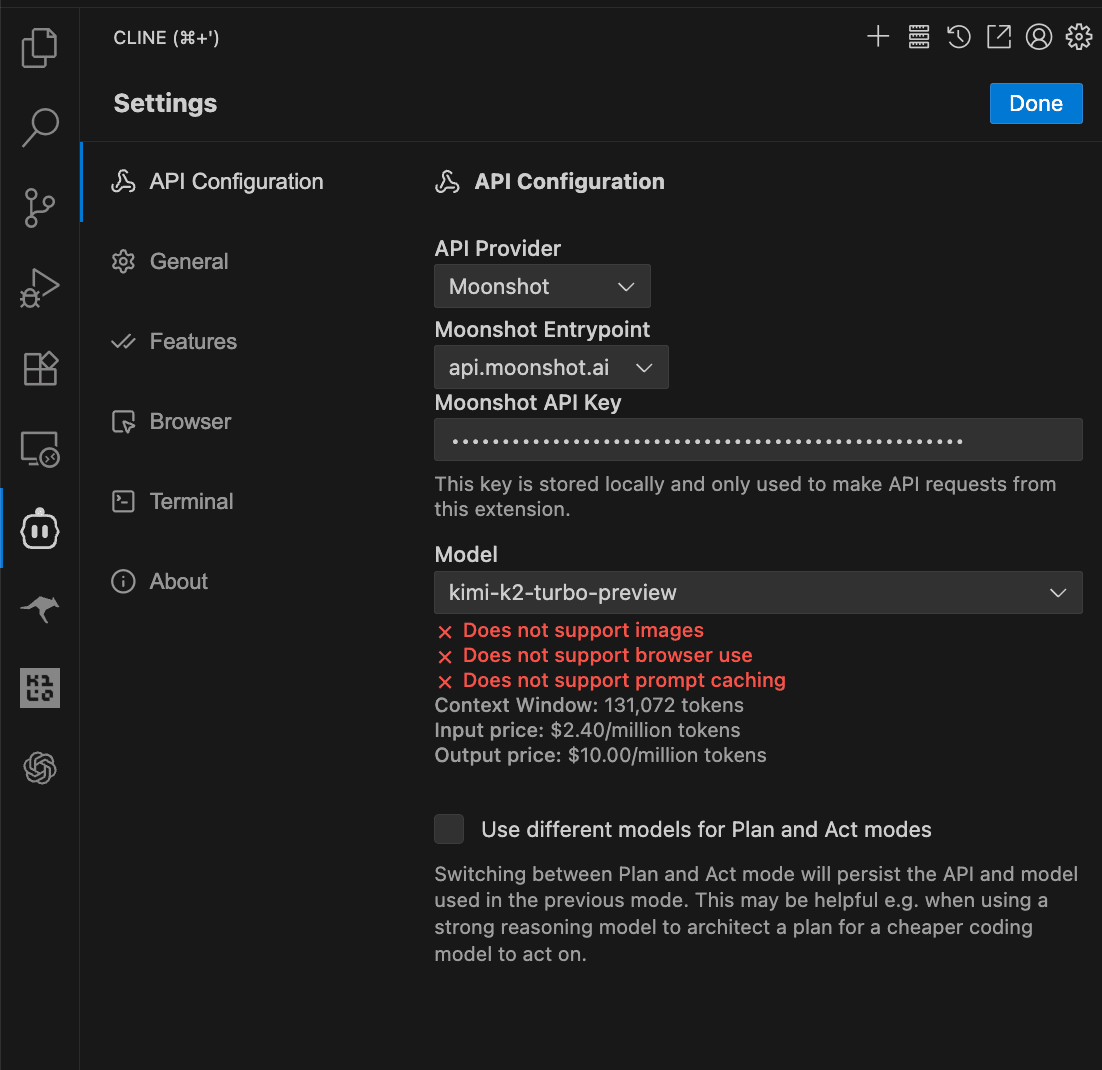The height and width of the screenshot is (1070, 1102).
Task: Open Source Control in the activity bar
Action: (39, 208)
